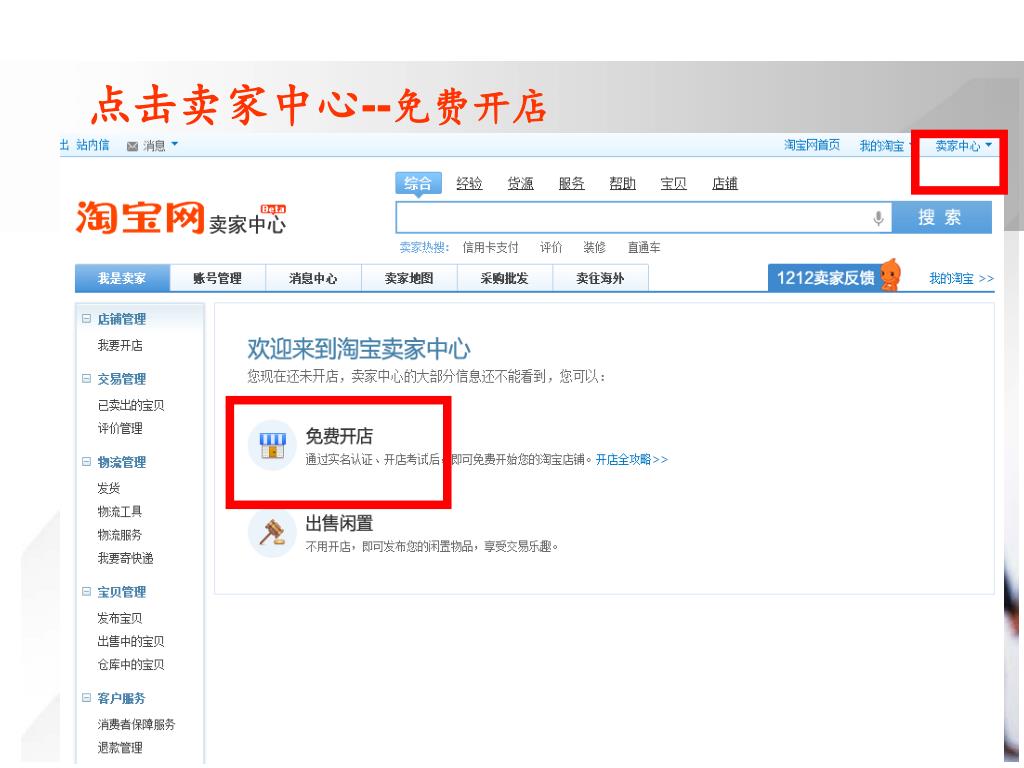Click the 搜索 search button
Viewport: 1024px width, 768px height.
tap(942, 217)
